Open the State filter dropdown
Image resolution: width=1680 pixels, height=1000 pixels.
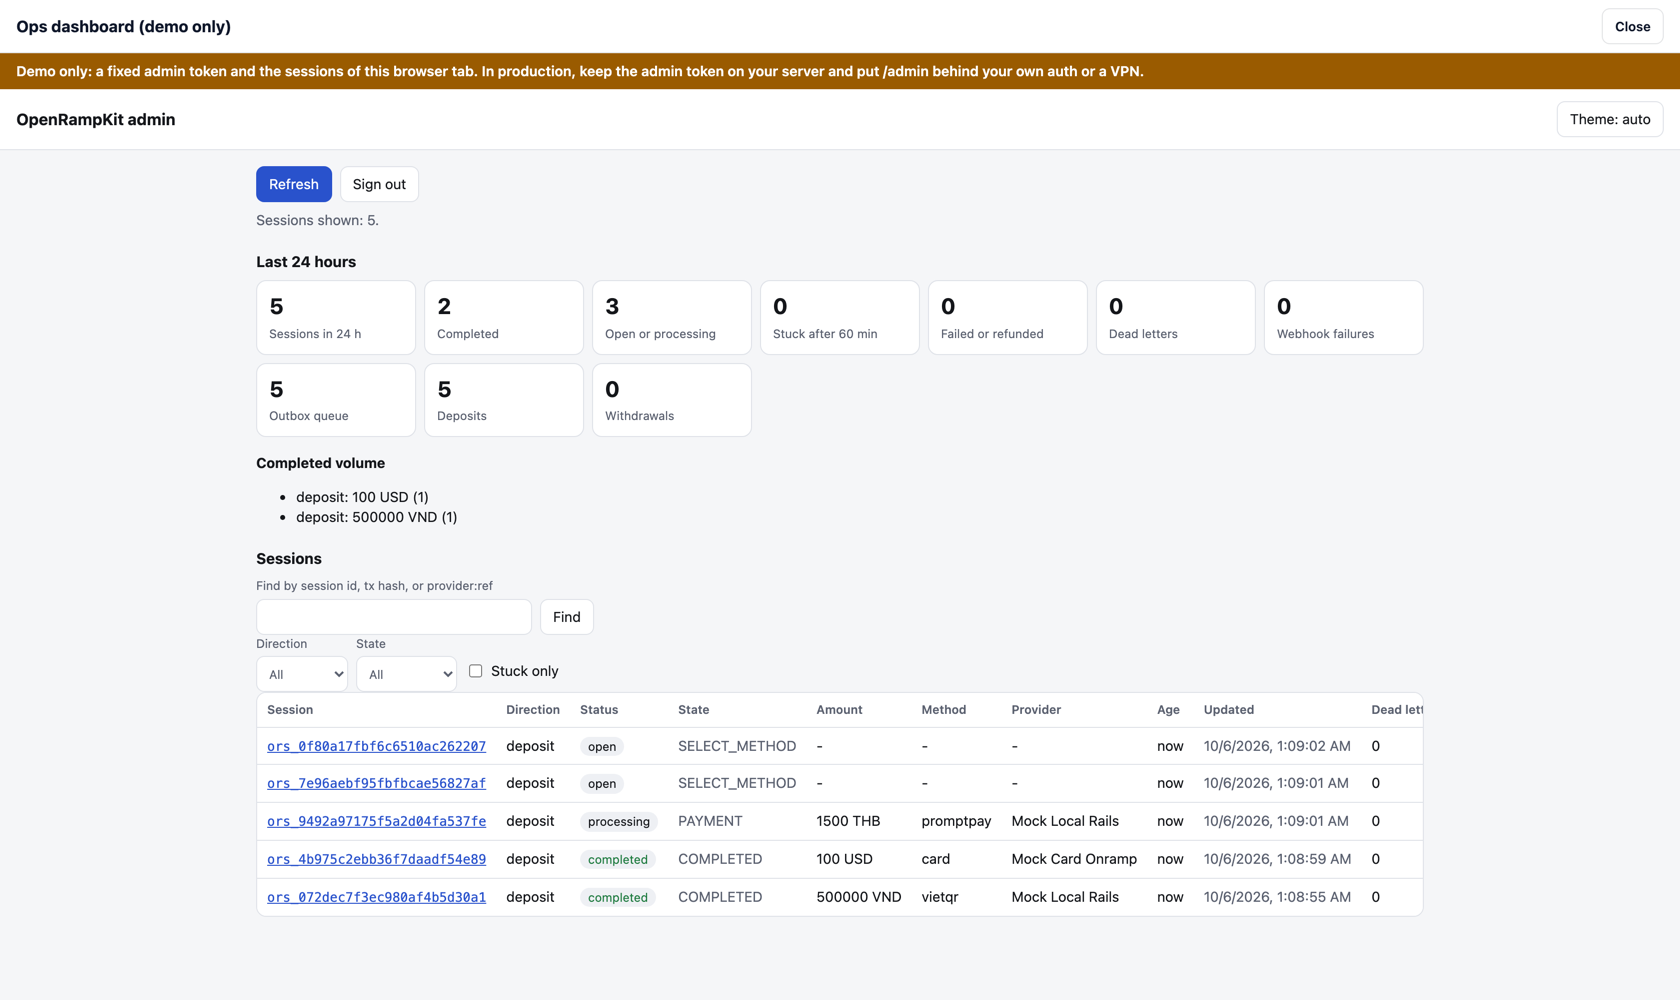406,674
